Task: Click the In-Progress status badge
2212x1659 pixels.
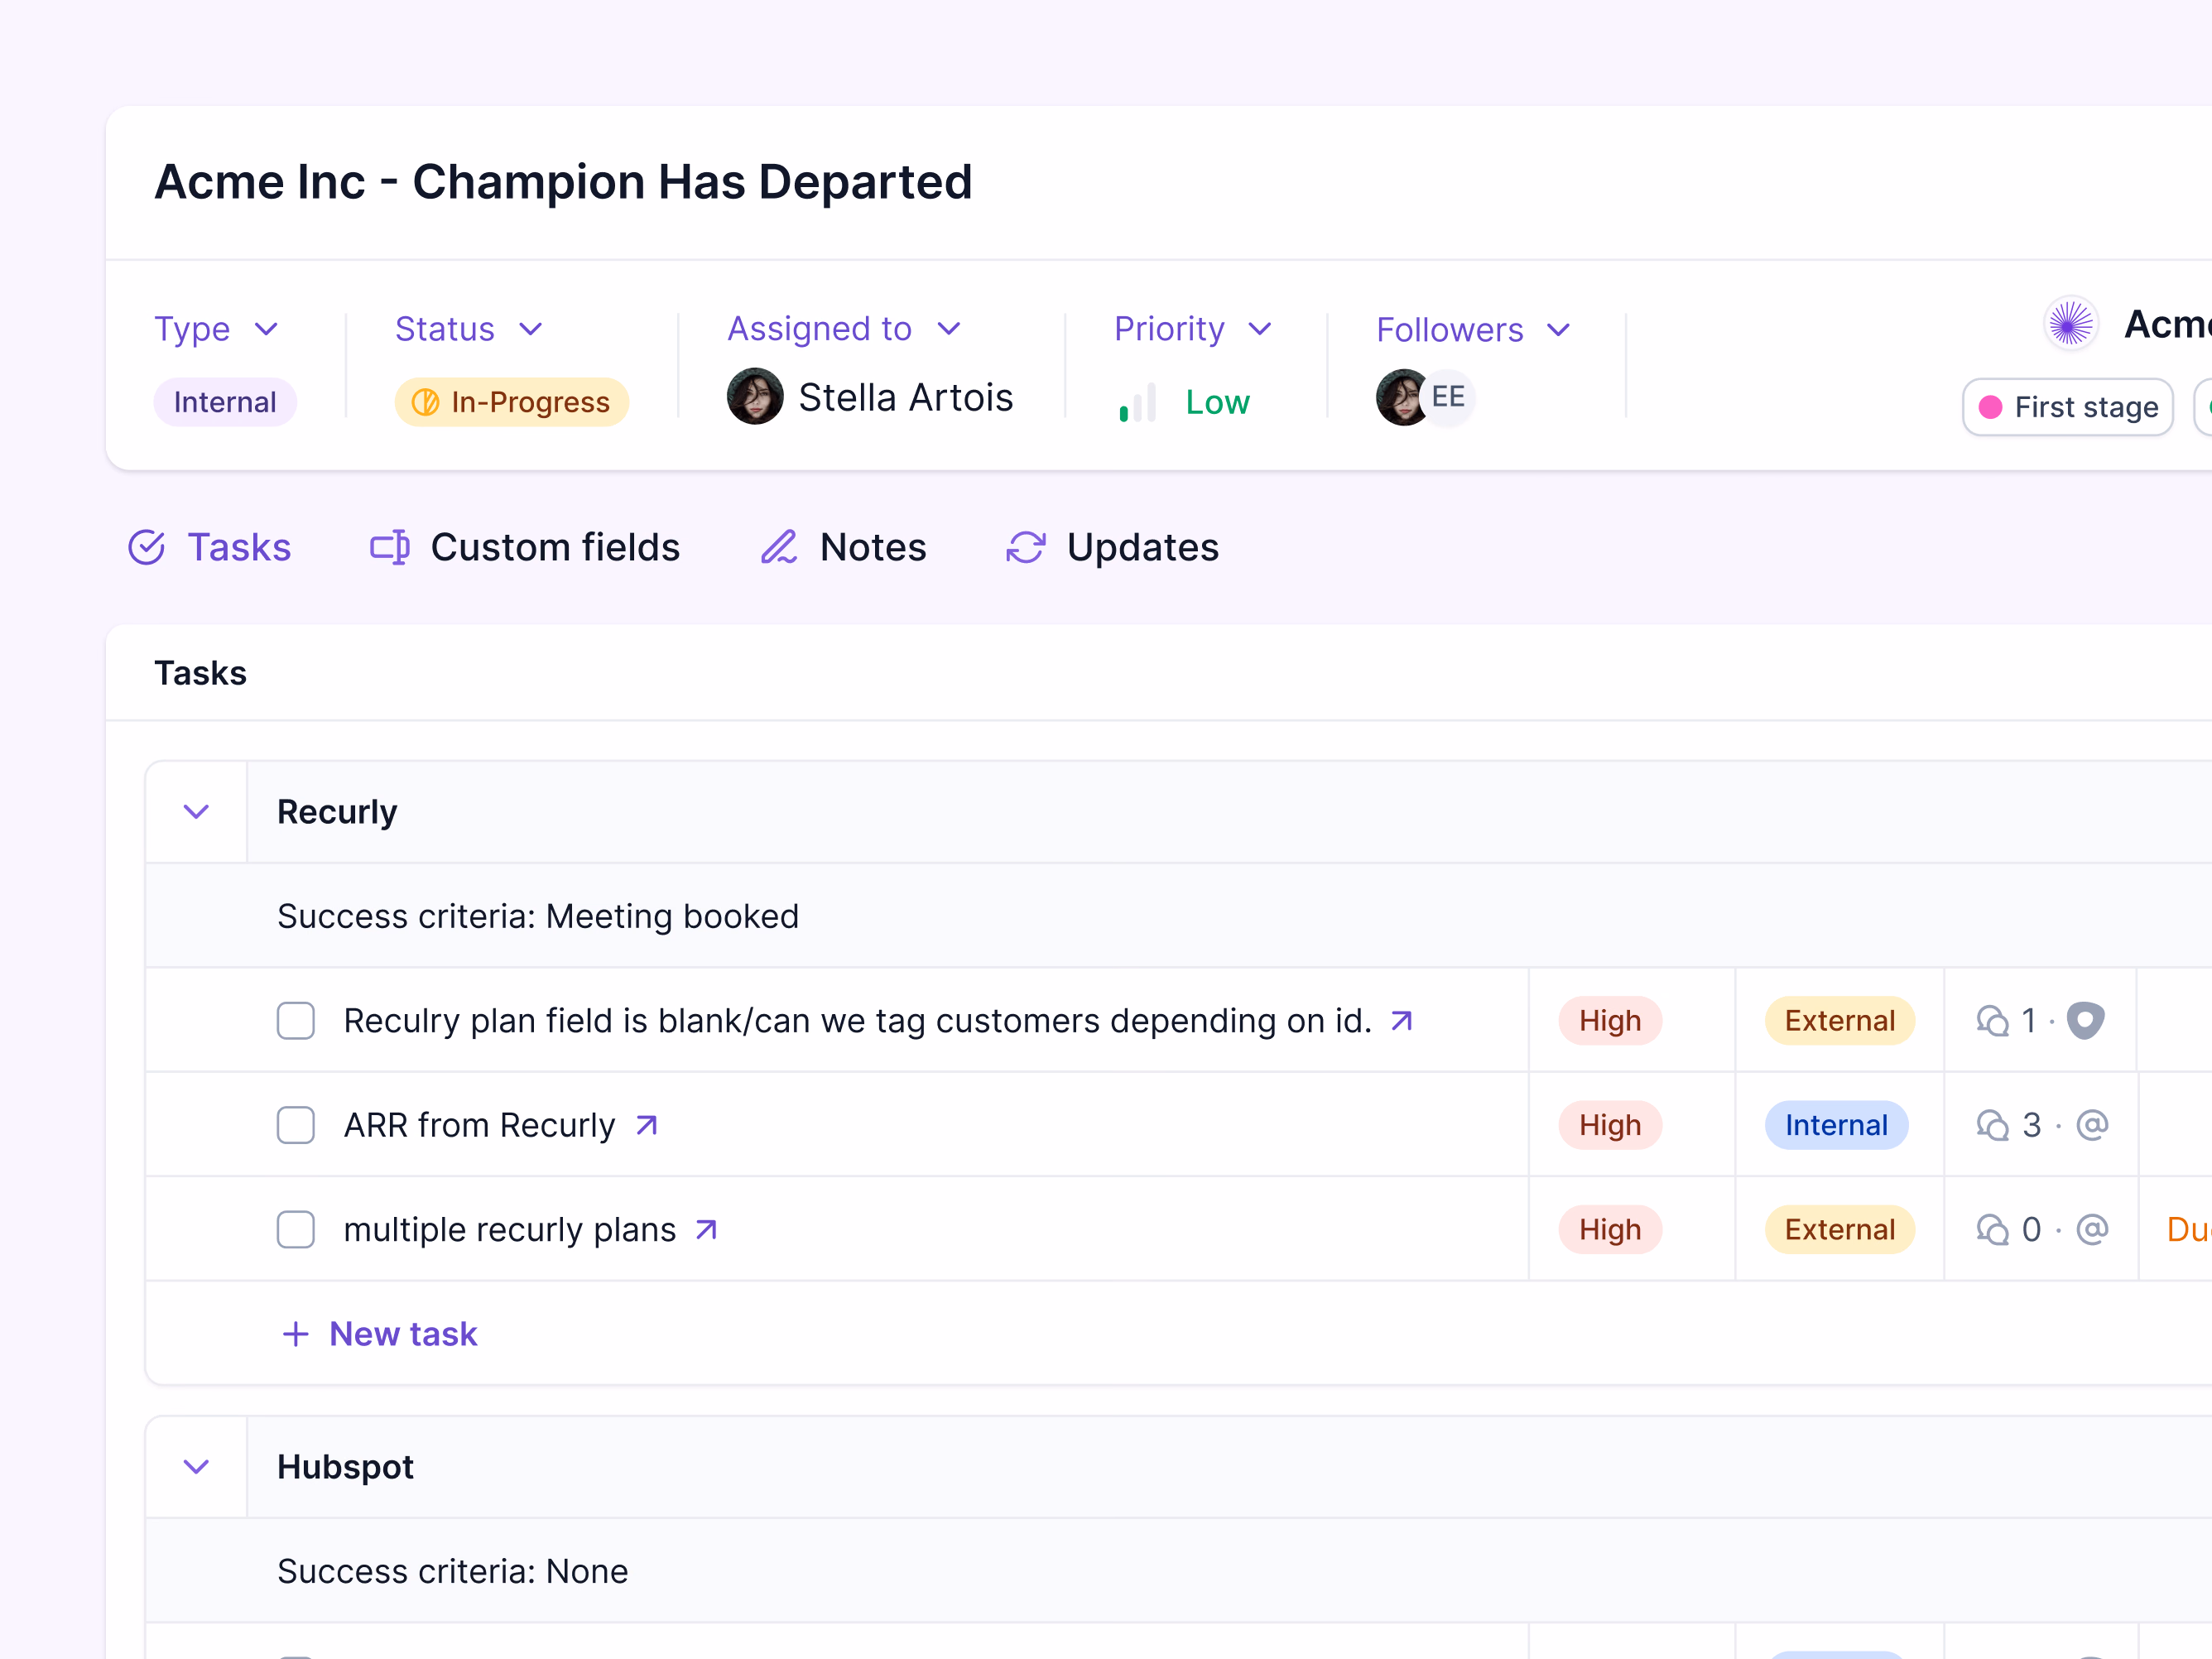Action: (512, 402)
